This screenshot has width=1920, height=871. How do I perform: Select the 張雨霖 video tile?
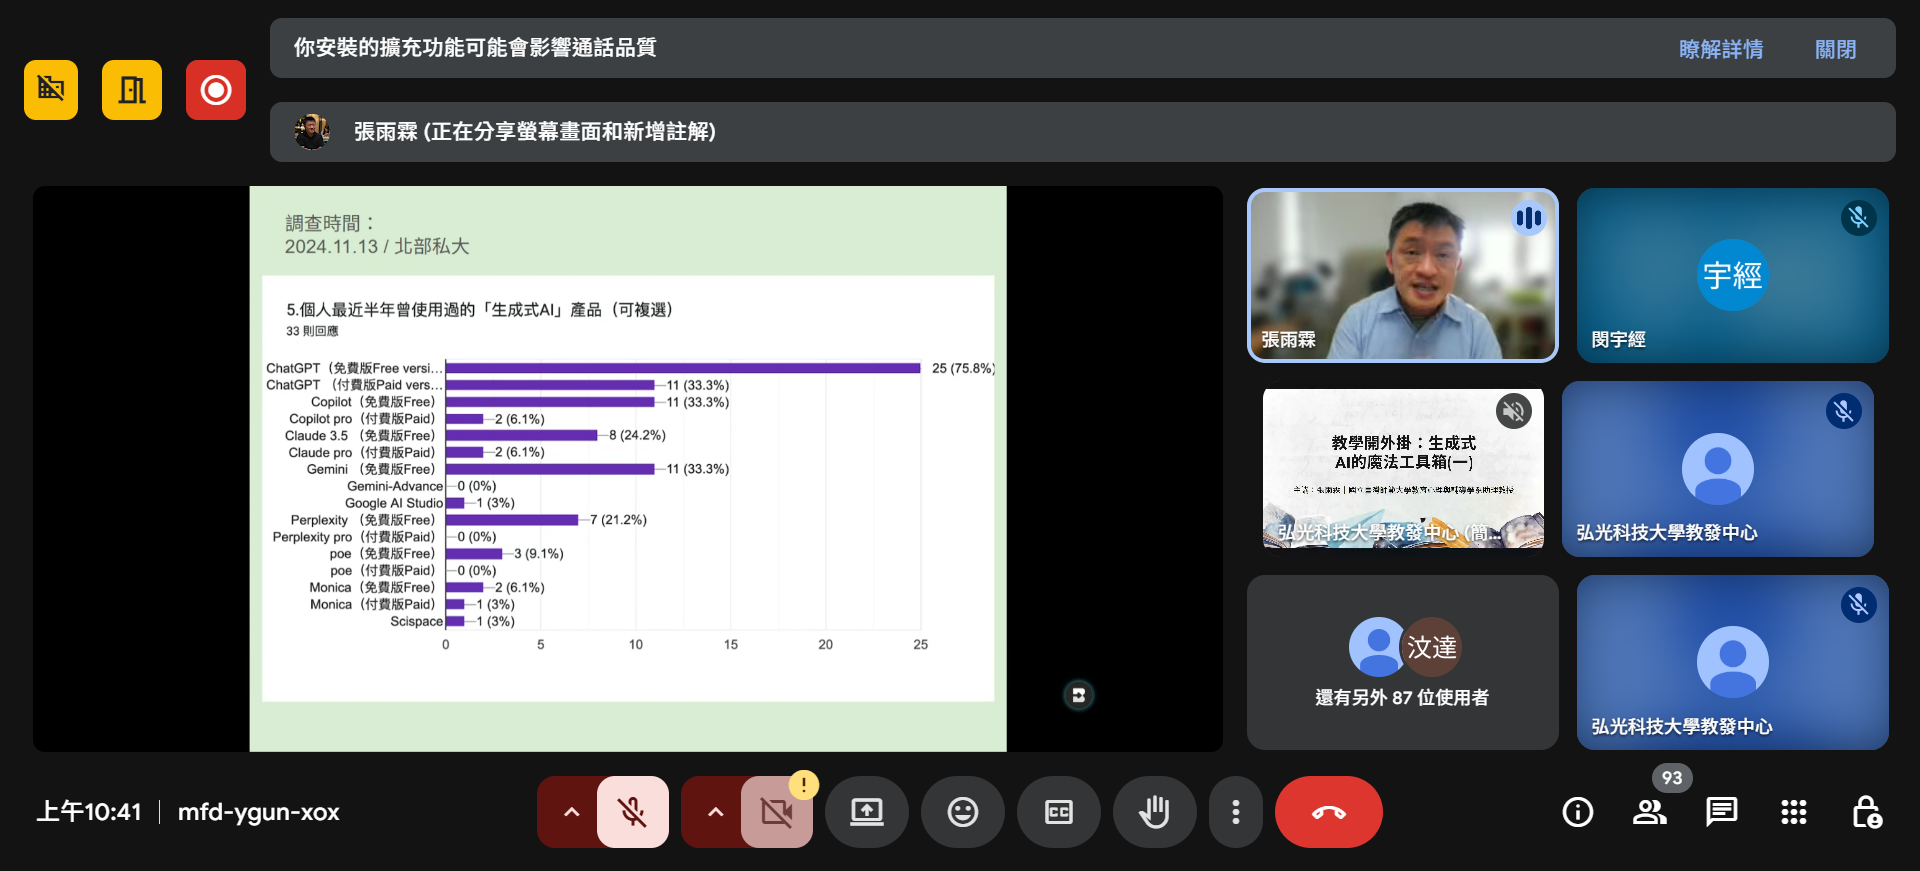1402,275
